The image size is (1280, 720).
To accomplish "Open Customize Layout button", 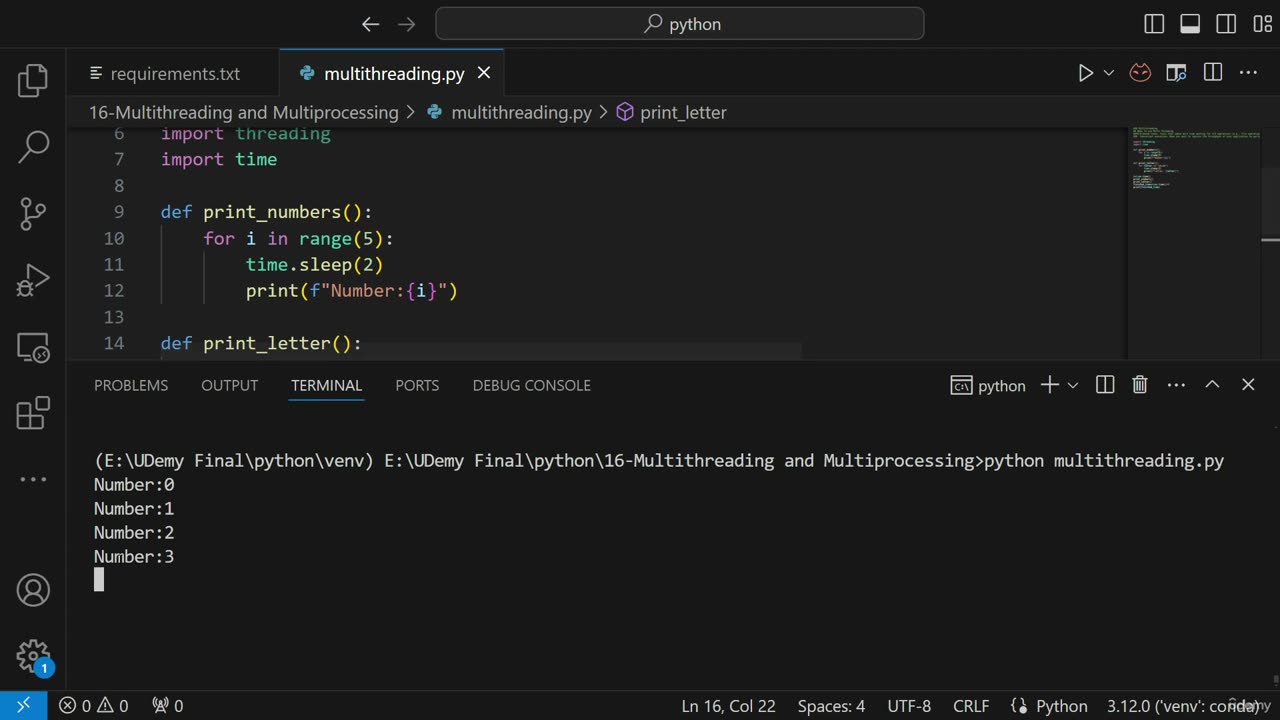I will [1262, 24].
